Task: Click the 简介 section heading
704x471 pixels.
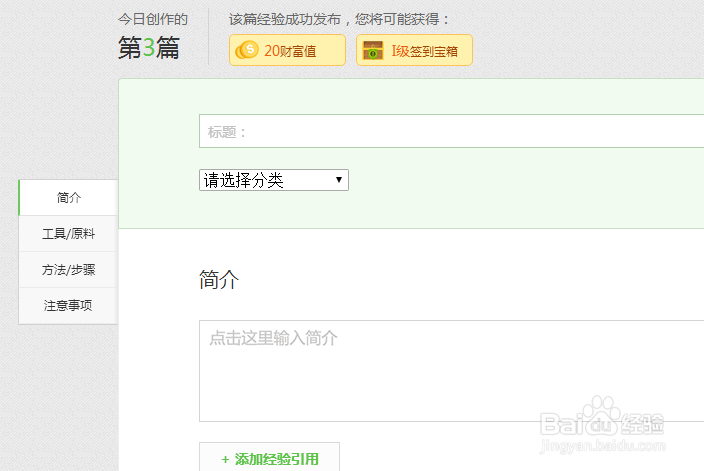Action: coord(219,279)
